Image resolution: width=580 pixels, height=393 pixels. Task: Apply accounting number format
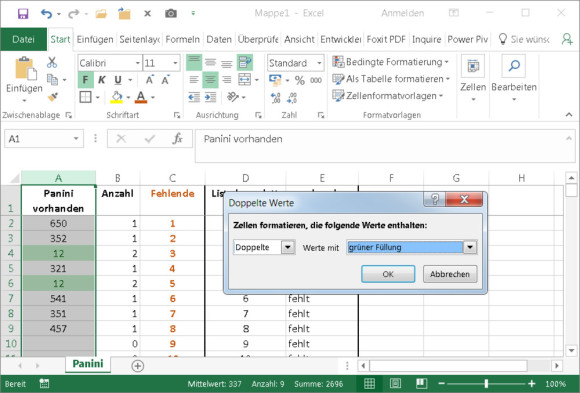(275, 80)
